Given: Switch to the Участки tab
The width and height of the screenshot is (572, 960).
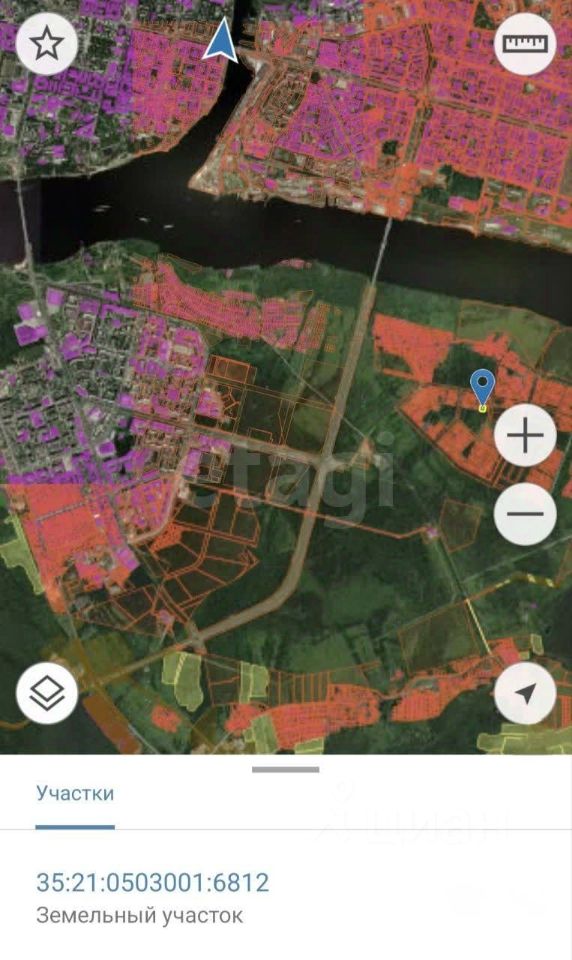Looking at the screenshot, I should (x=75, y=793).
